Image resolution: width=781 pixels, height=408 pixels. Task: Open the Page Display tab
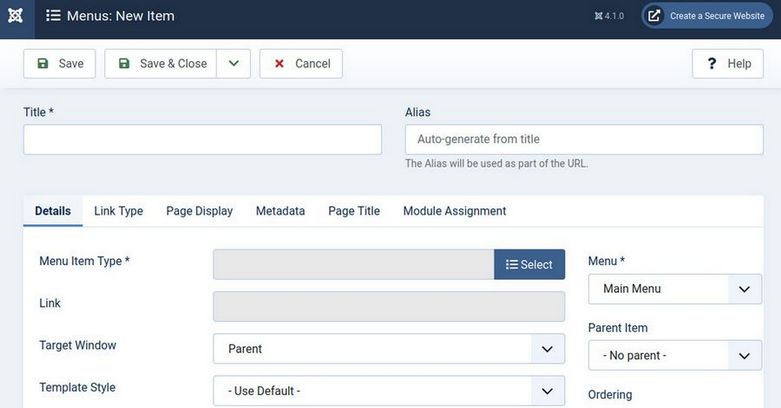coord(199,211)
